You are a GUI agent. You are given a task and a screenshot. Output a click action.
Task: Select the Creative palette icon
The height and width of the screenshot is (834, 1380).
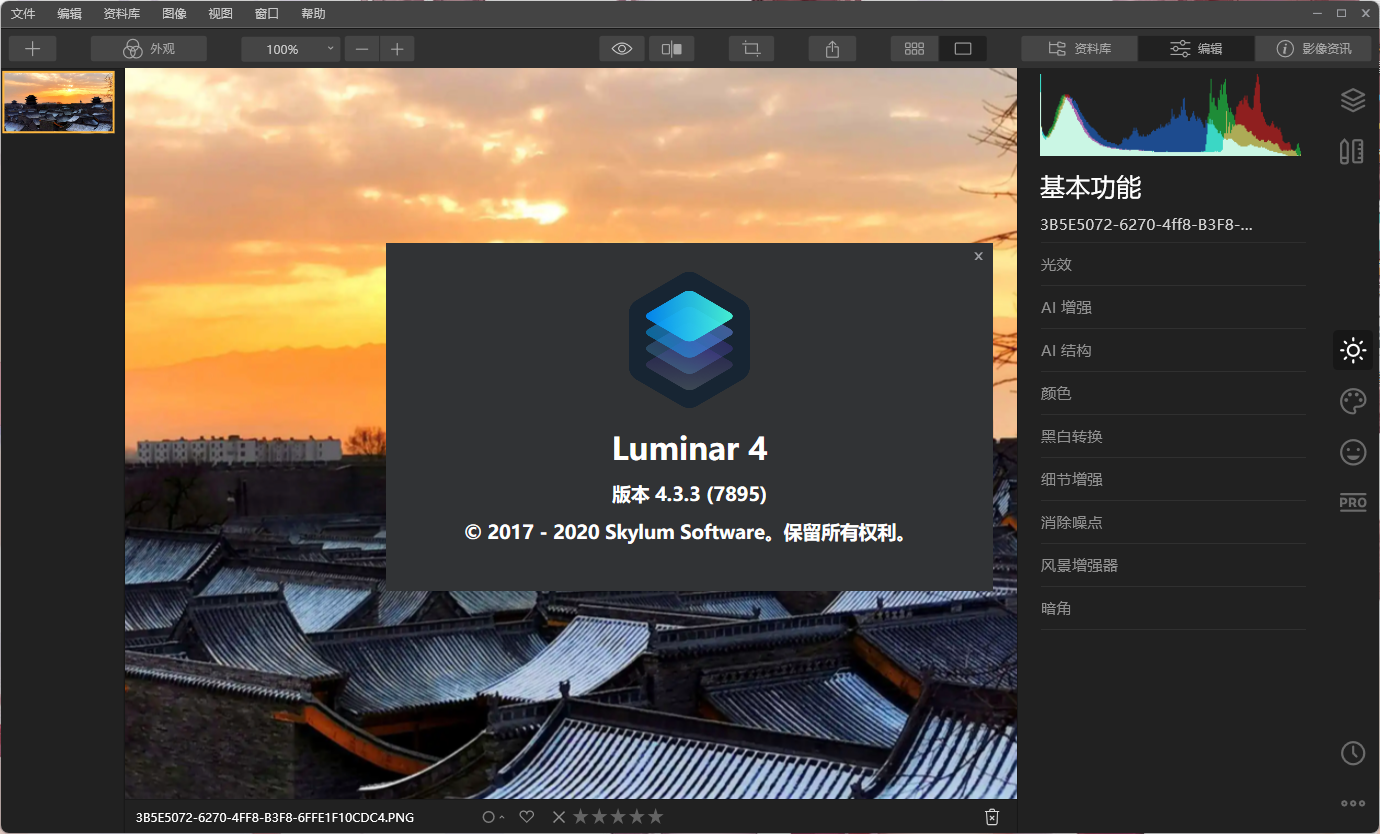pyautogui.click(x=1352, y=402)
